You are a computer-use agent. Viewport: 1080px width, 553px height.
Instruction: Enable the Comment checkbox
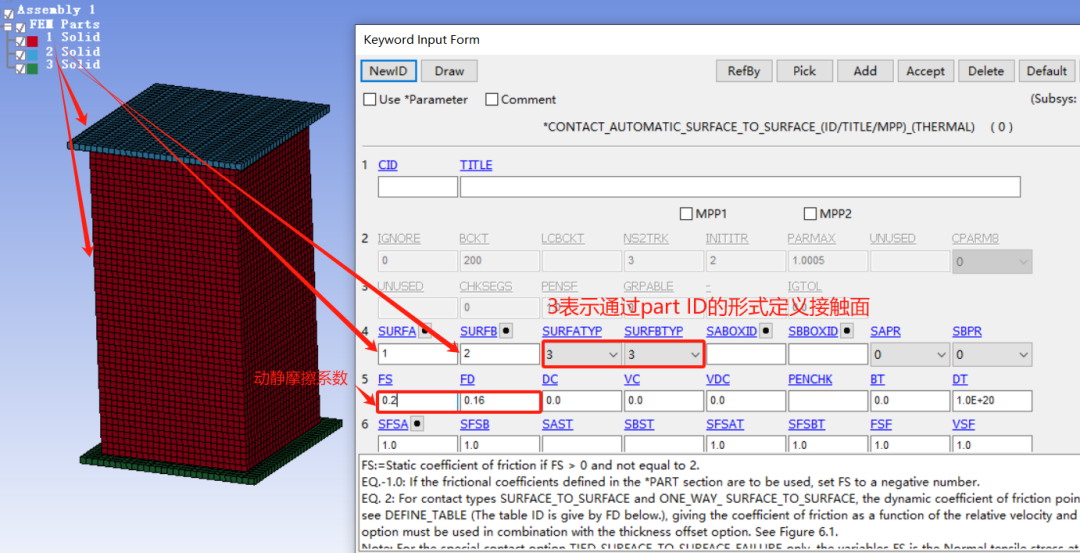(x=492, y=99)
